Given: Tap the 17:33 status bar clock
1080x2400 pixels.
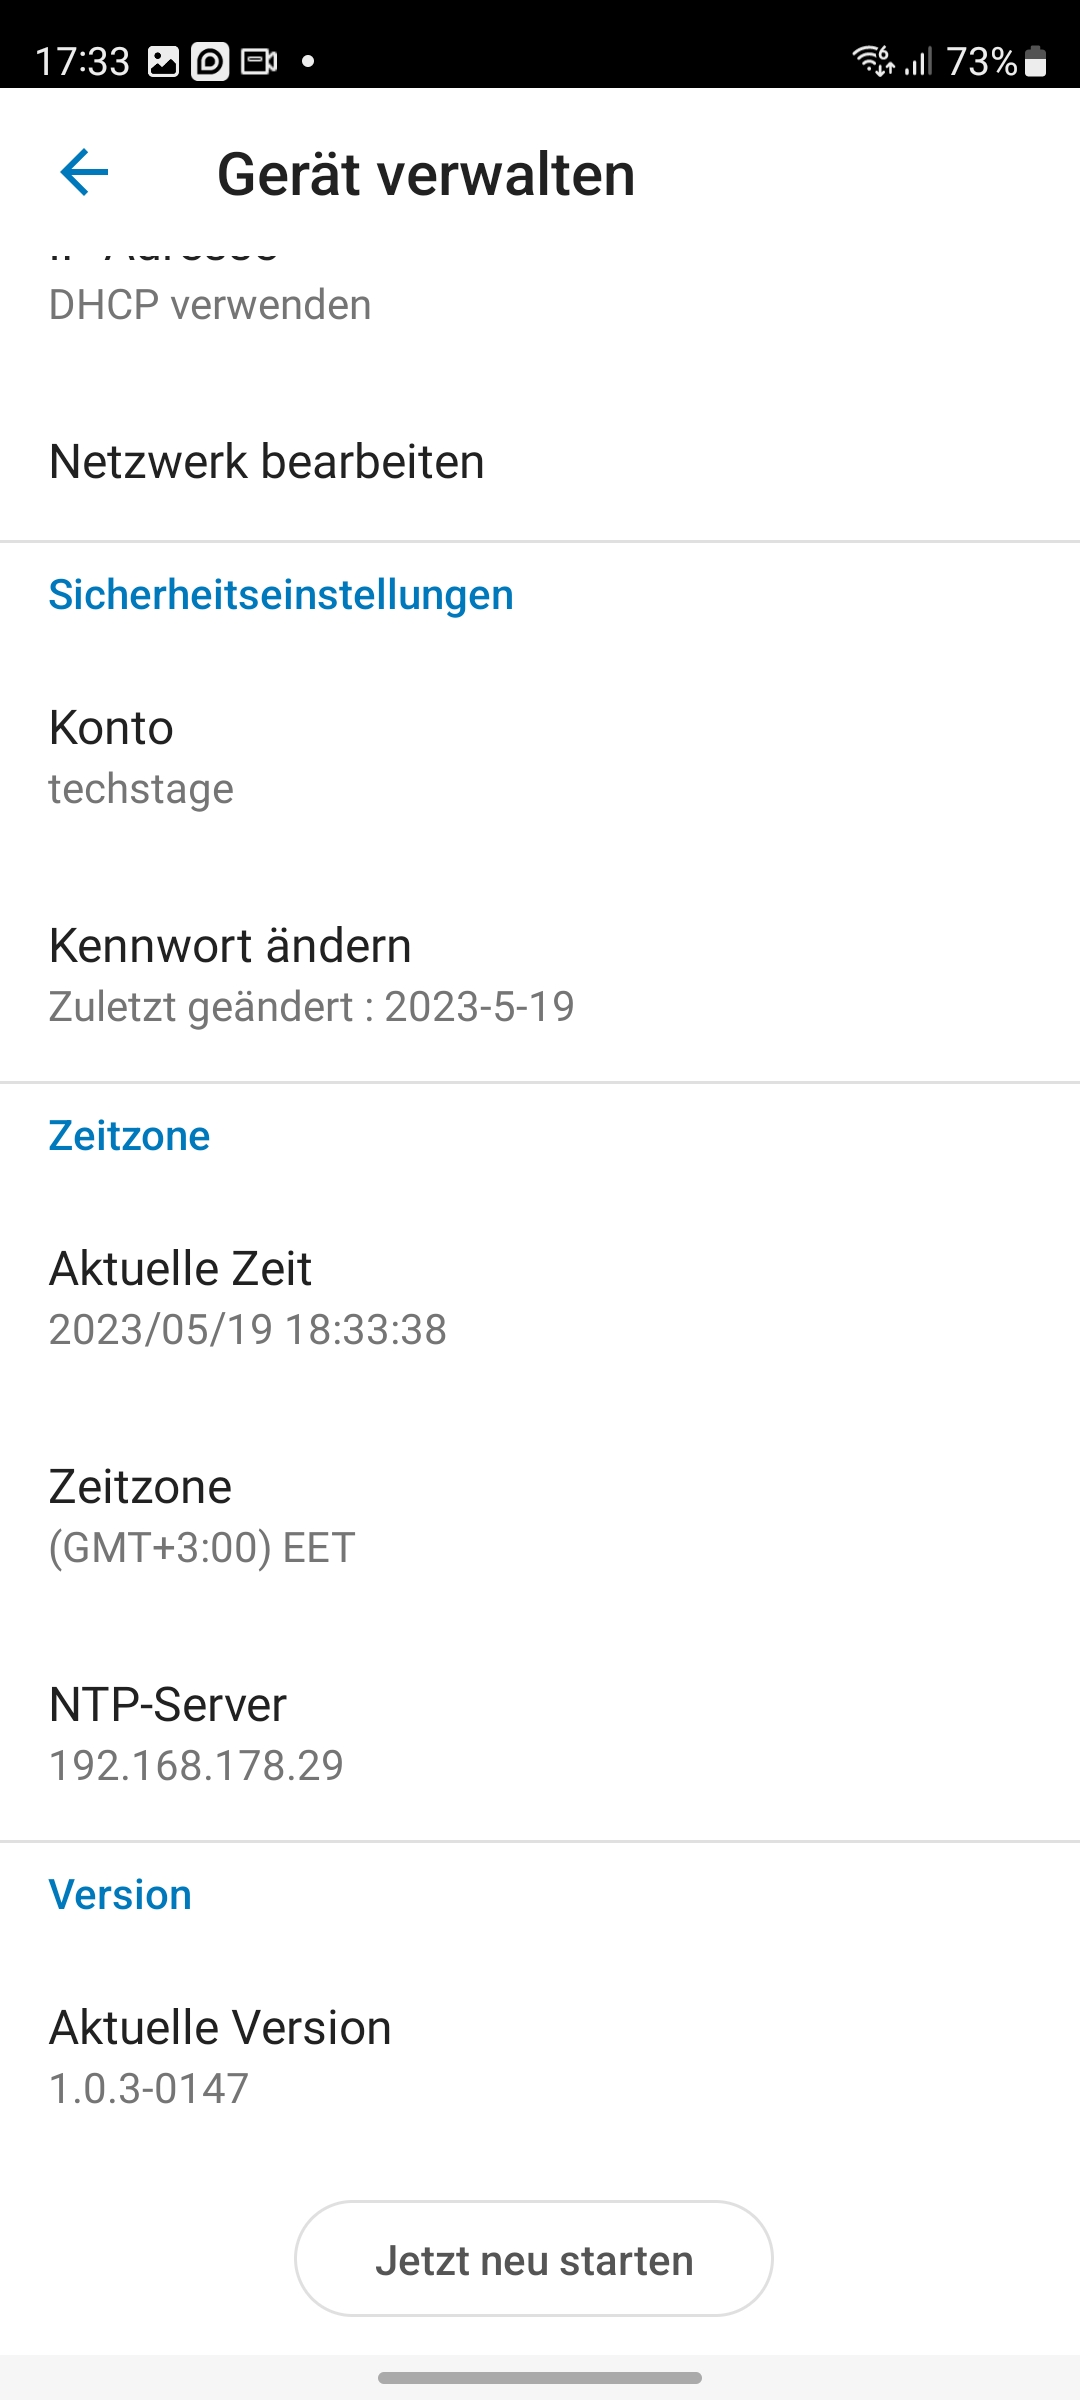Looking at the screenshot, I should coord(82,62).
